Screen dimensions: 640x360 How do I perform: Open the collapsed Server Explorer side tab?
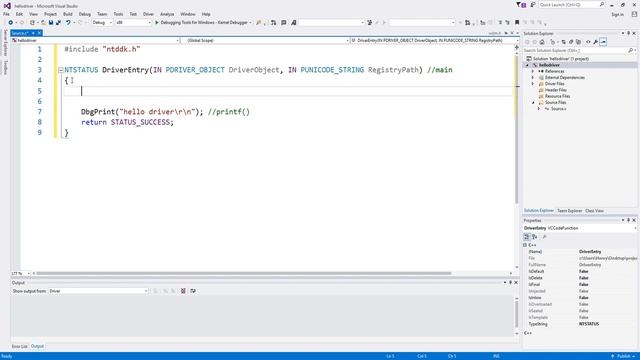(x=5, y=42)
